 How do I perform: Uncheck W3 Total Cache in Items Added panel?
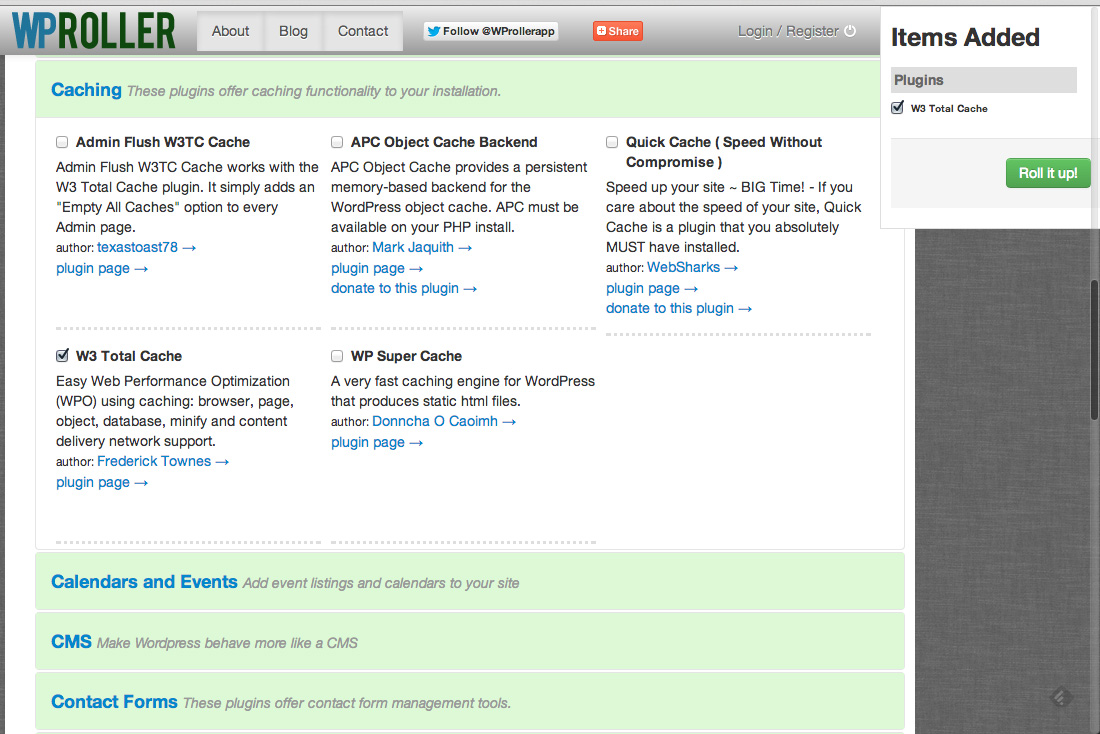(897, 107)
